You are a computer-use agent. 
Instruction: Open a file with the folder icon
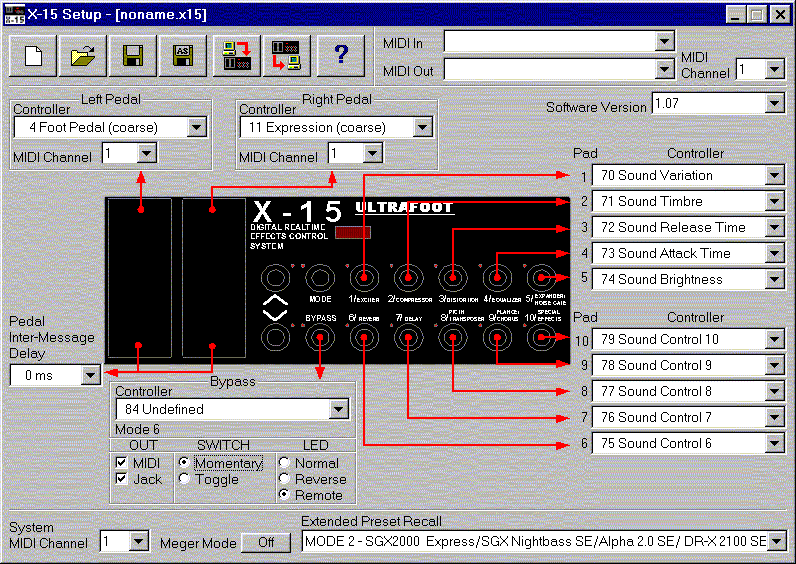[83, 56]
